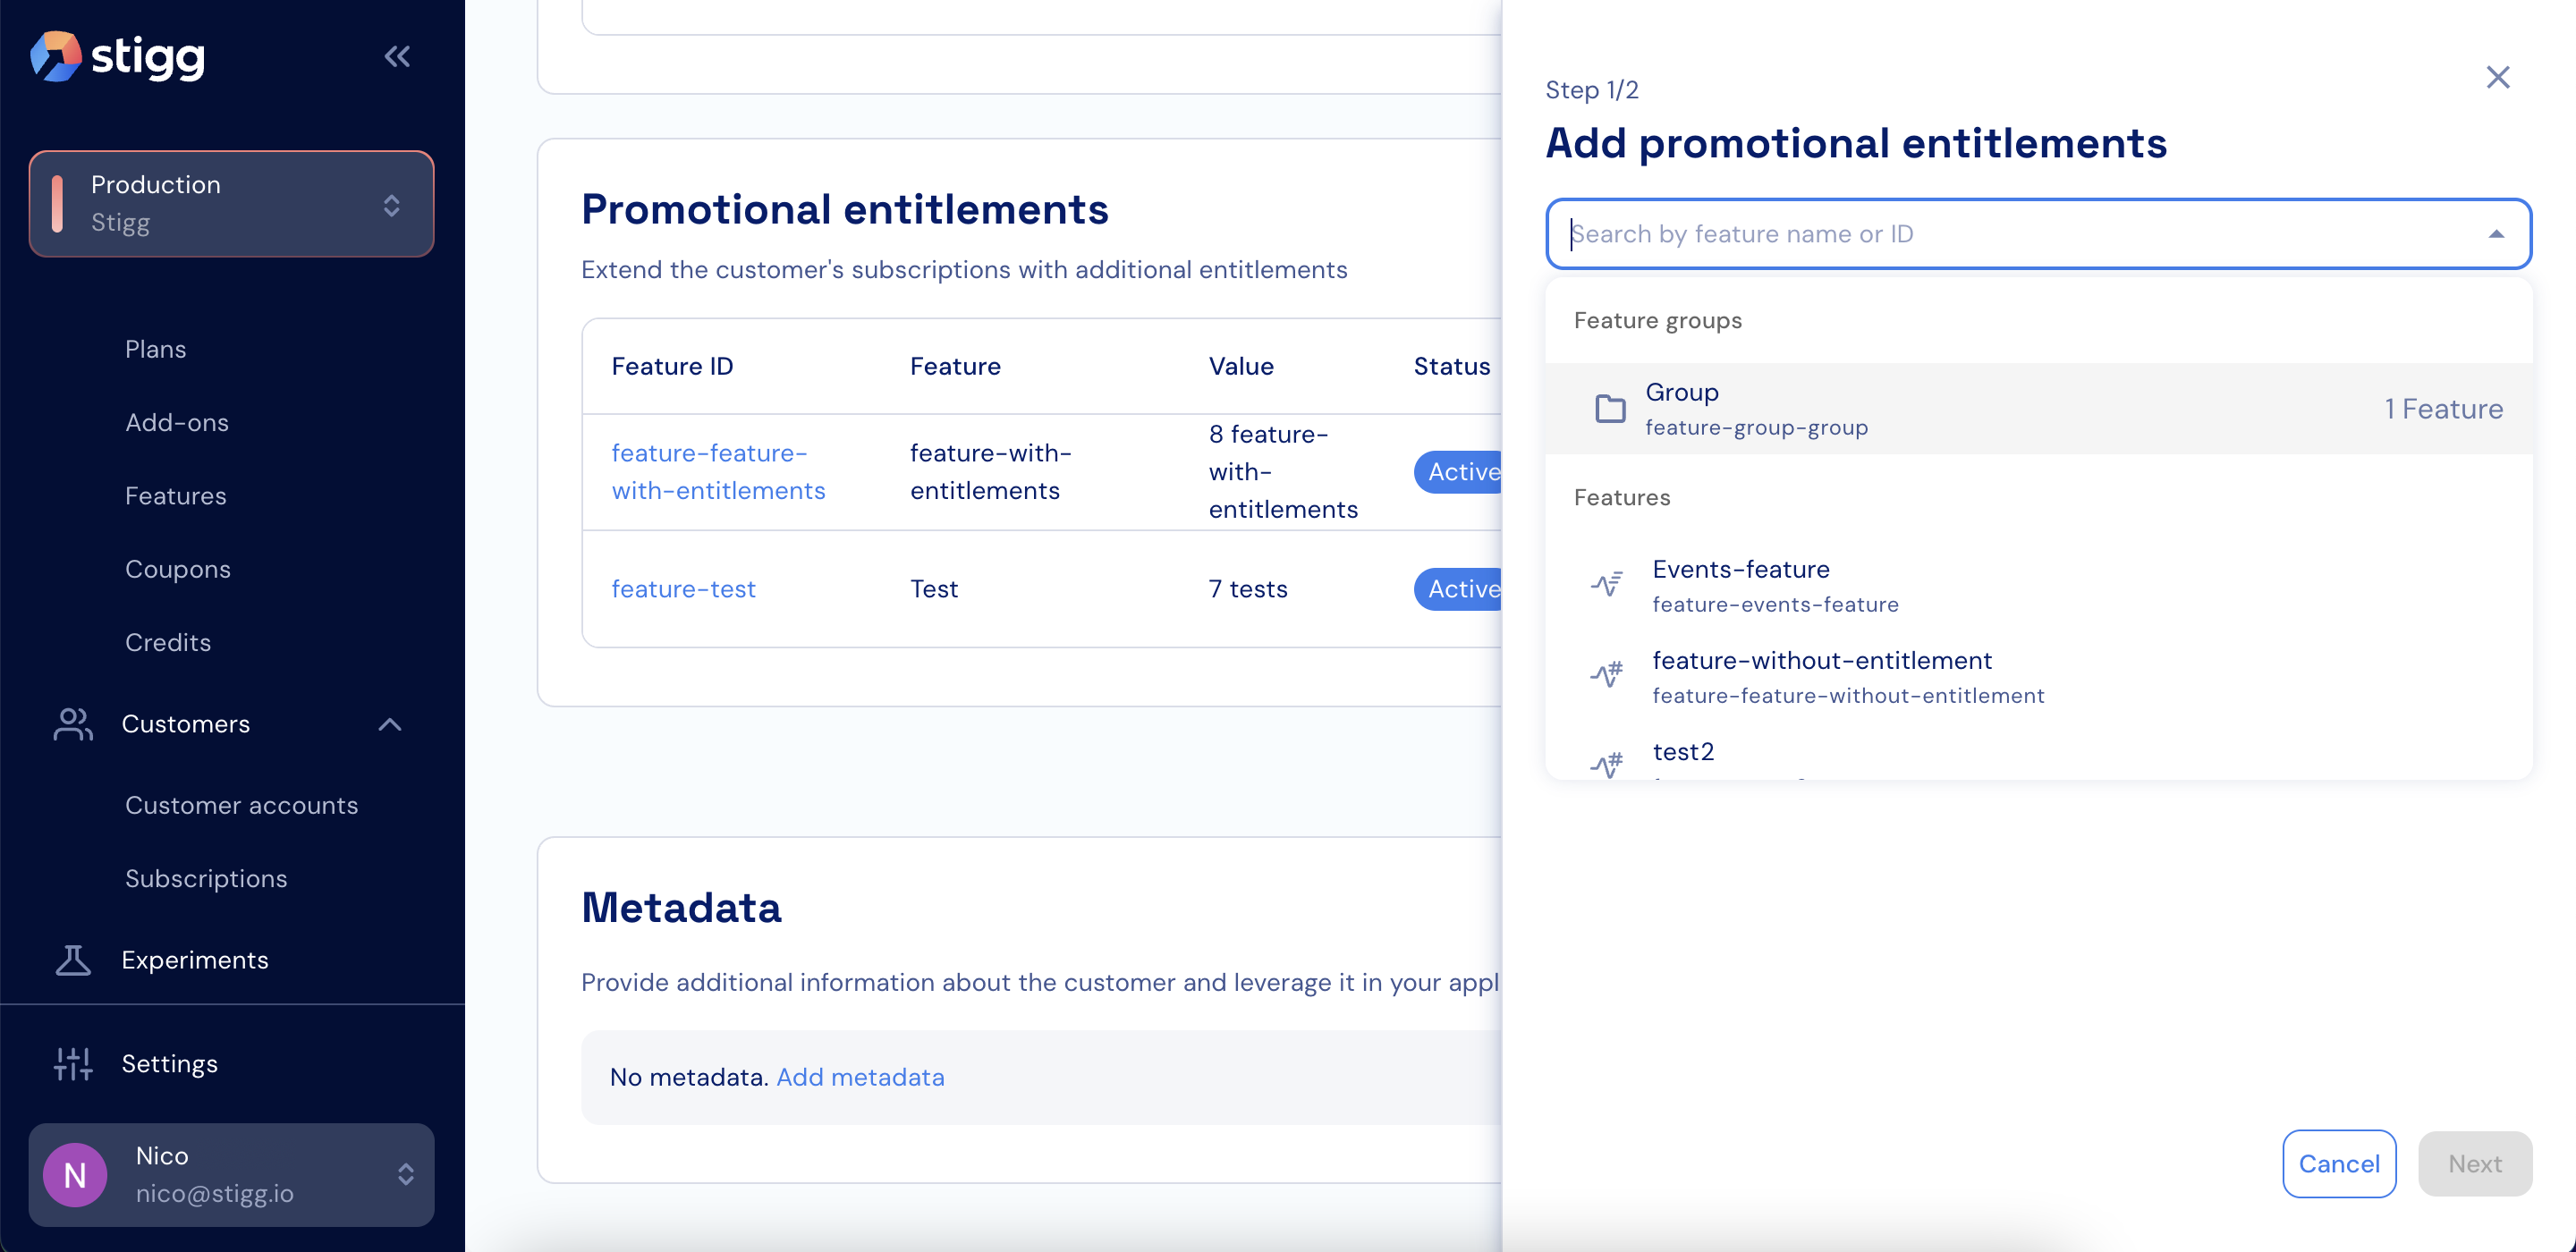This screenshot has height=1252, width=2576.
Task: Go to Plans in sidebar
Action: [156, 349]
